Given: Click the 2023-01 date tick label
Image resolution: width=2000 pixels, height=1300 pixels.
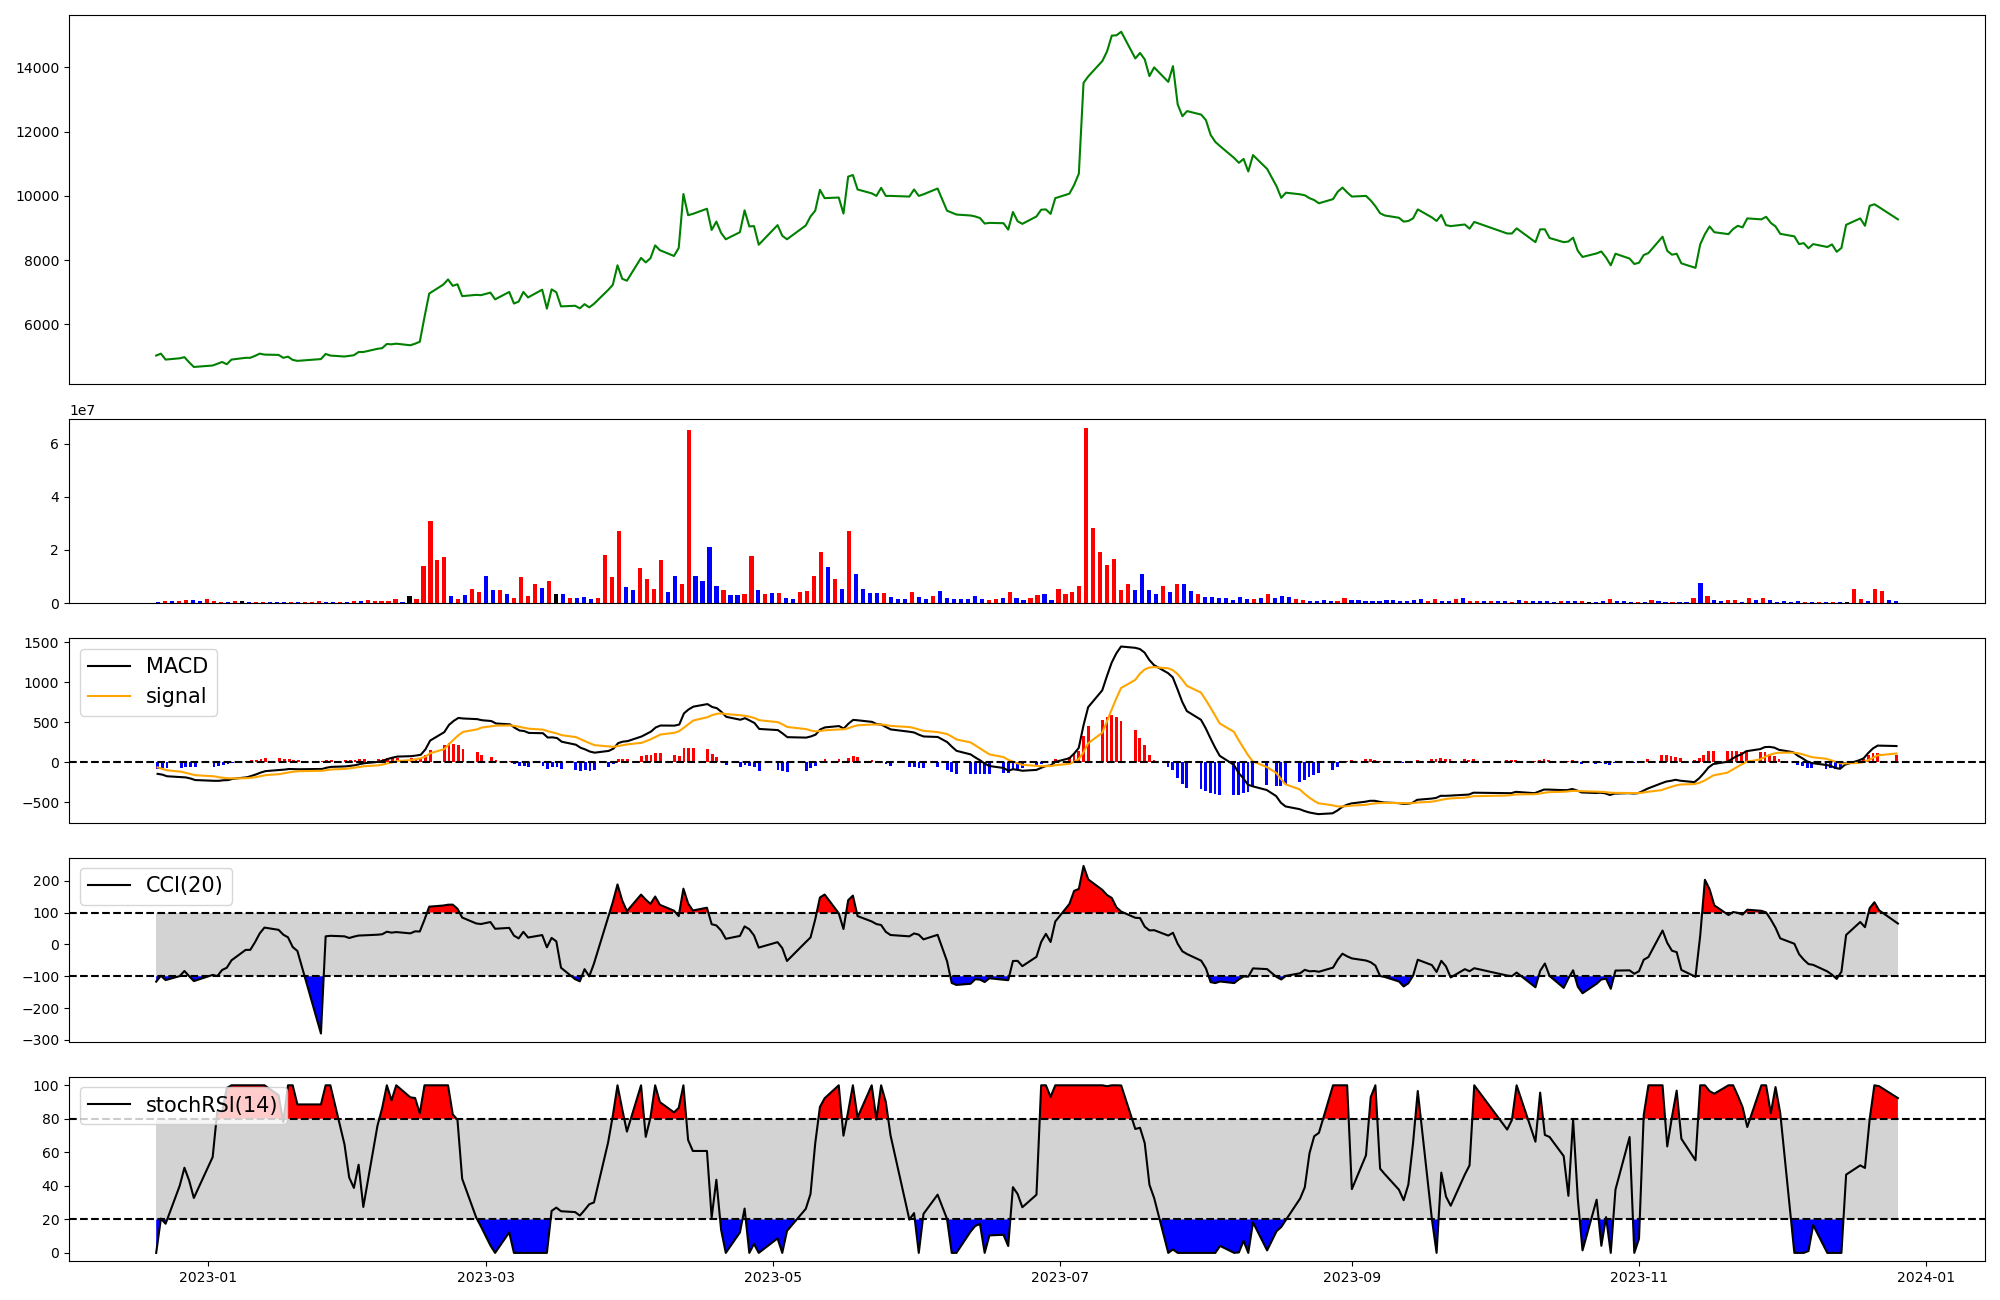Looking at the screenshot, I should (x=208, y=1277).
